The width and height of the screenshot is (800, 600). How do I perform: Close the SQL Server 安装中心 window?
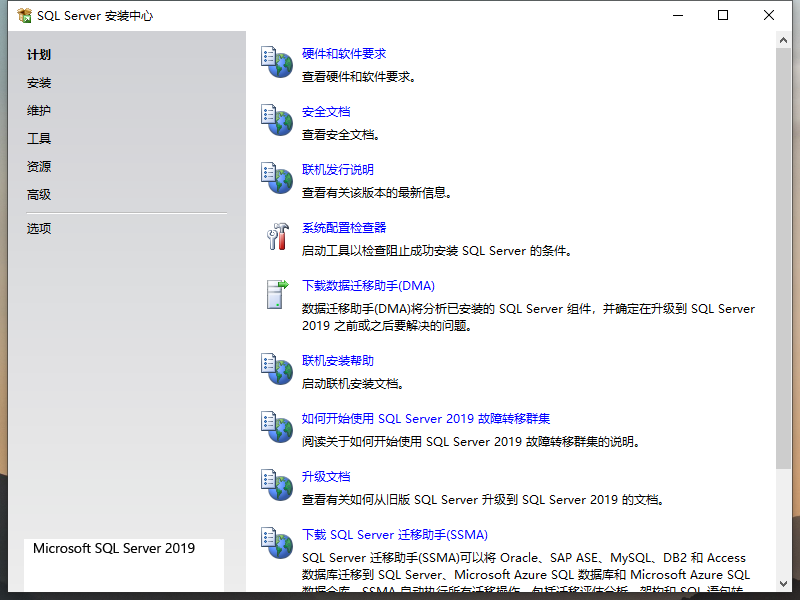(x=769, y=15)
